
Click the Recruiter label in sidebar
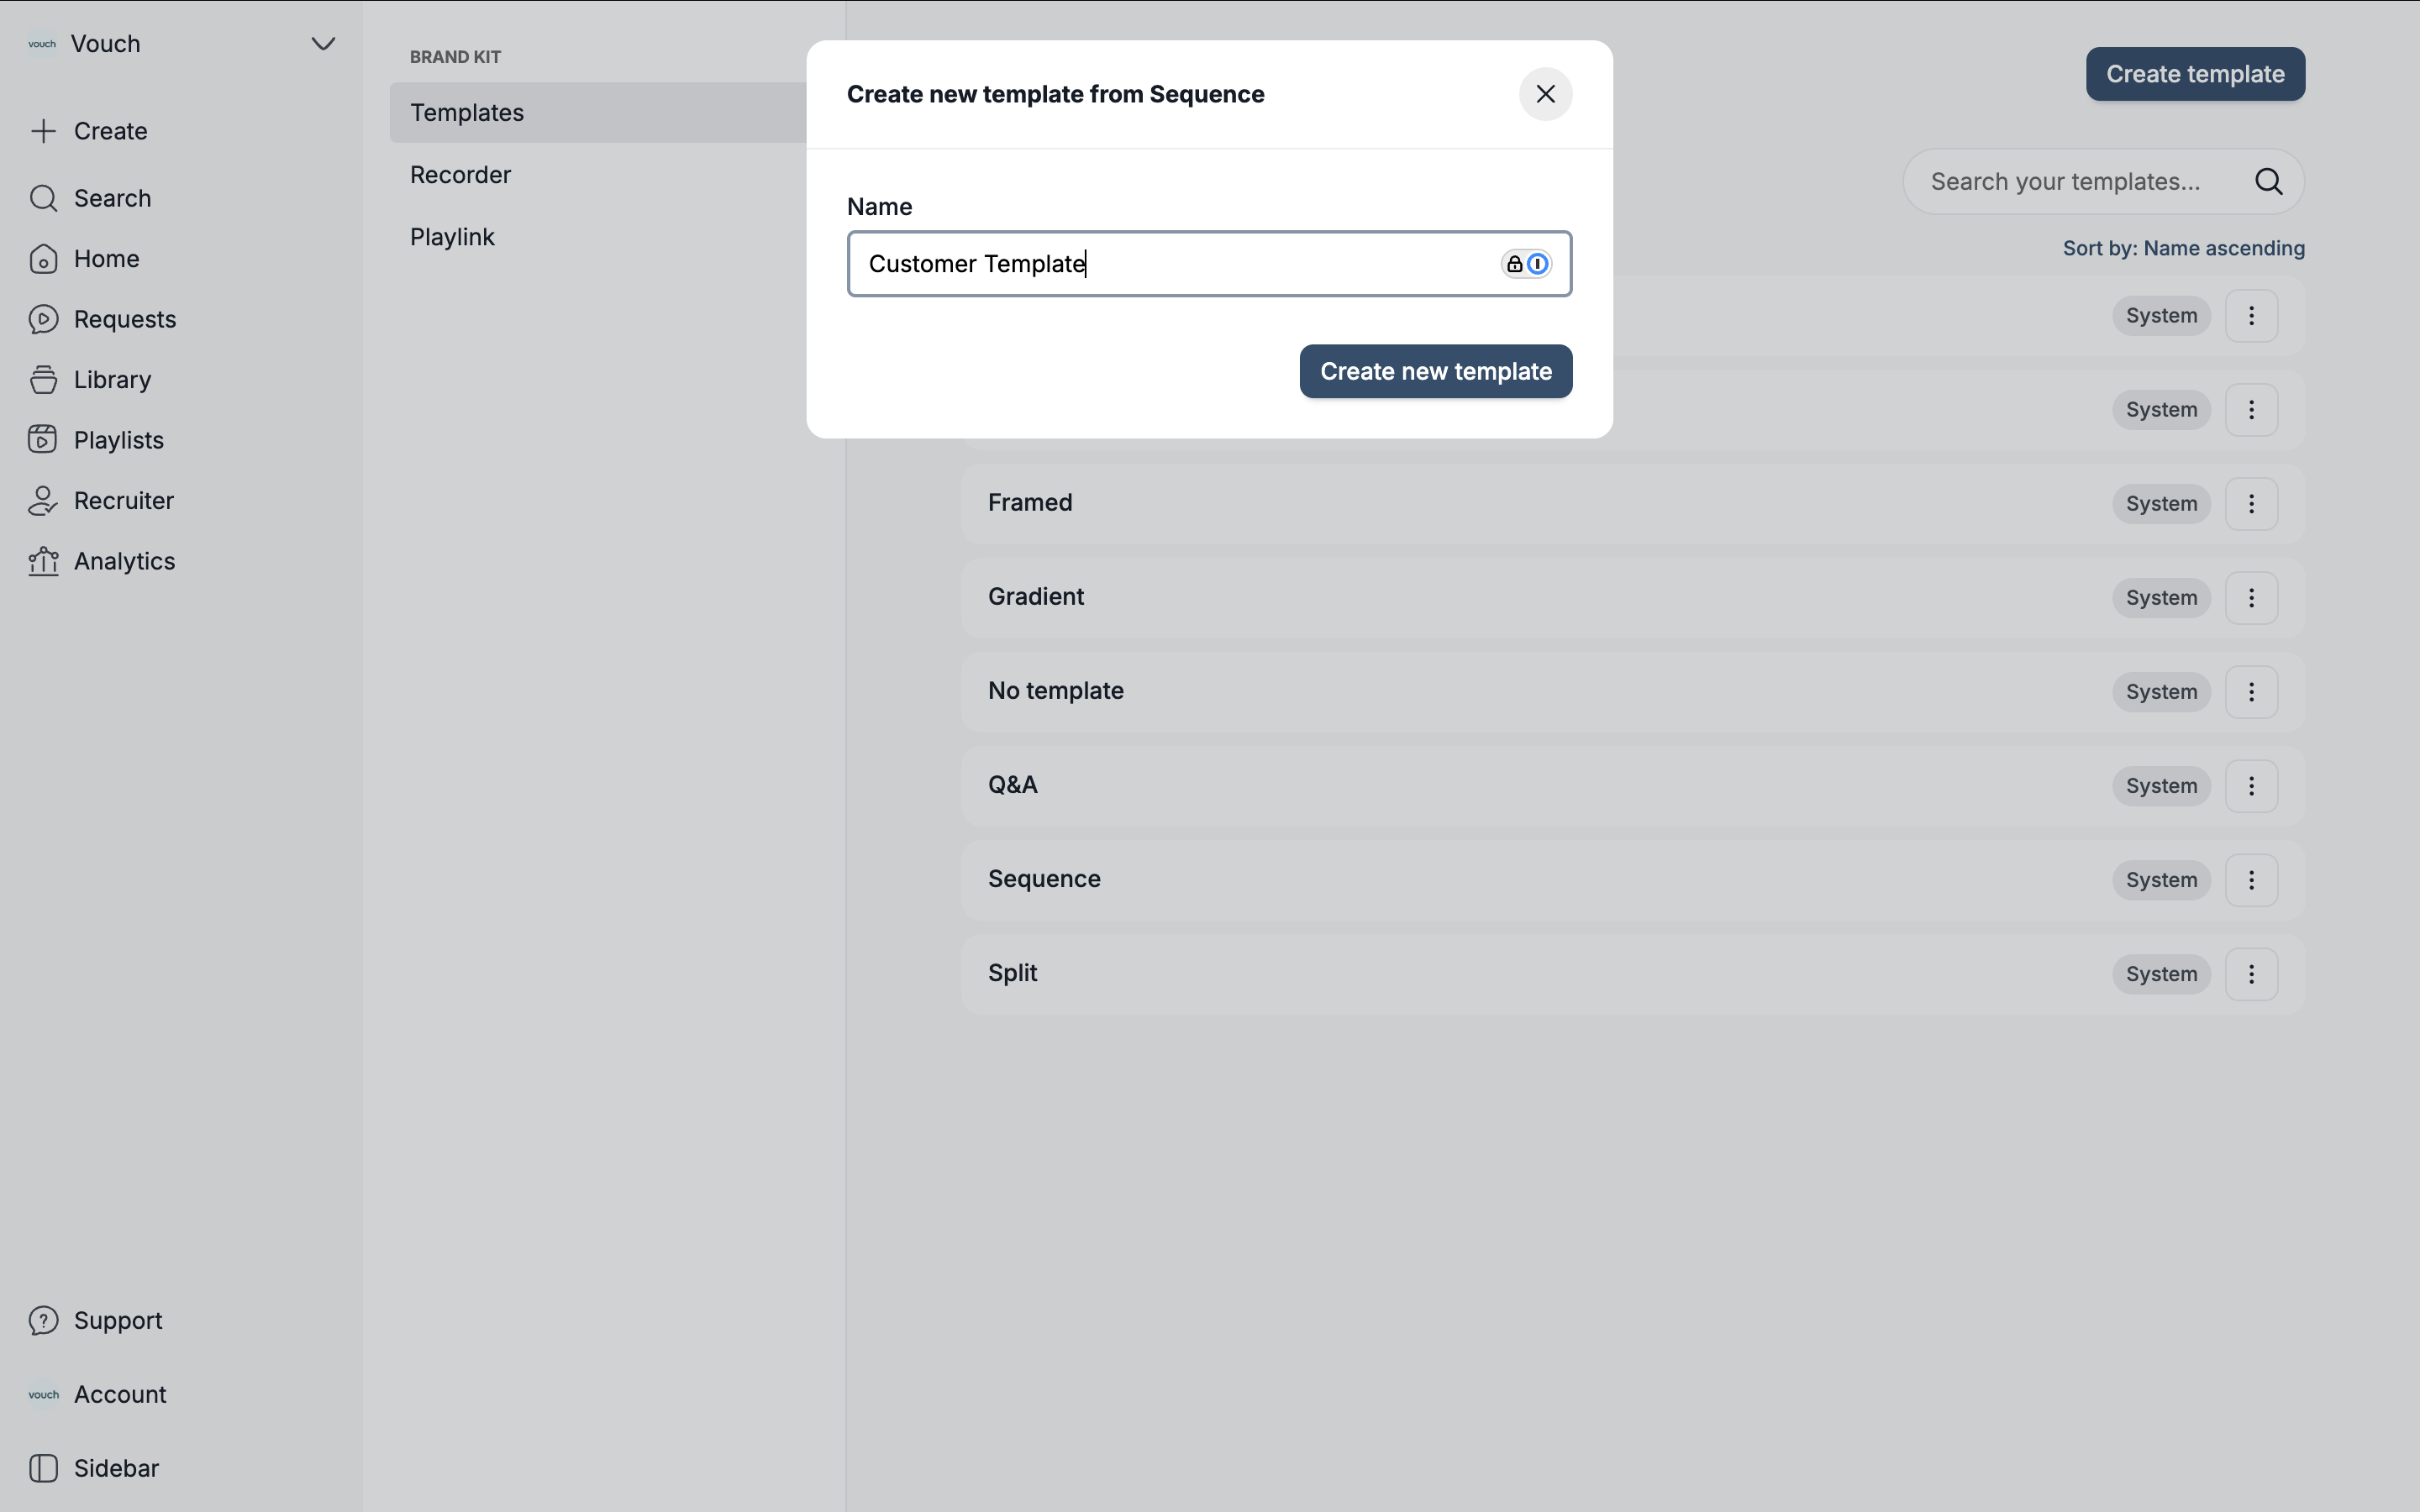pos(124,501)
